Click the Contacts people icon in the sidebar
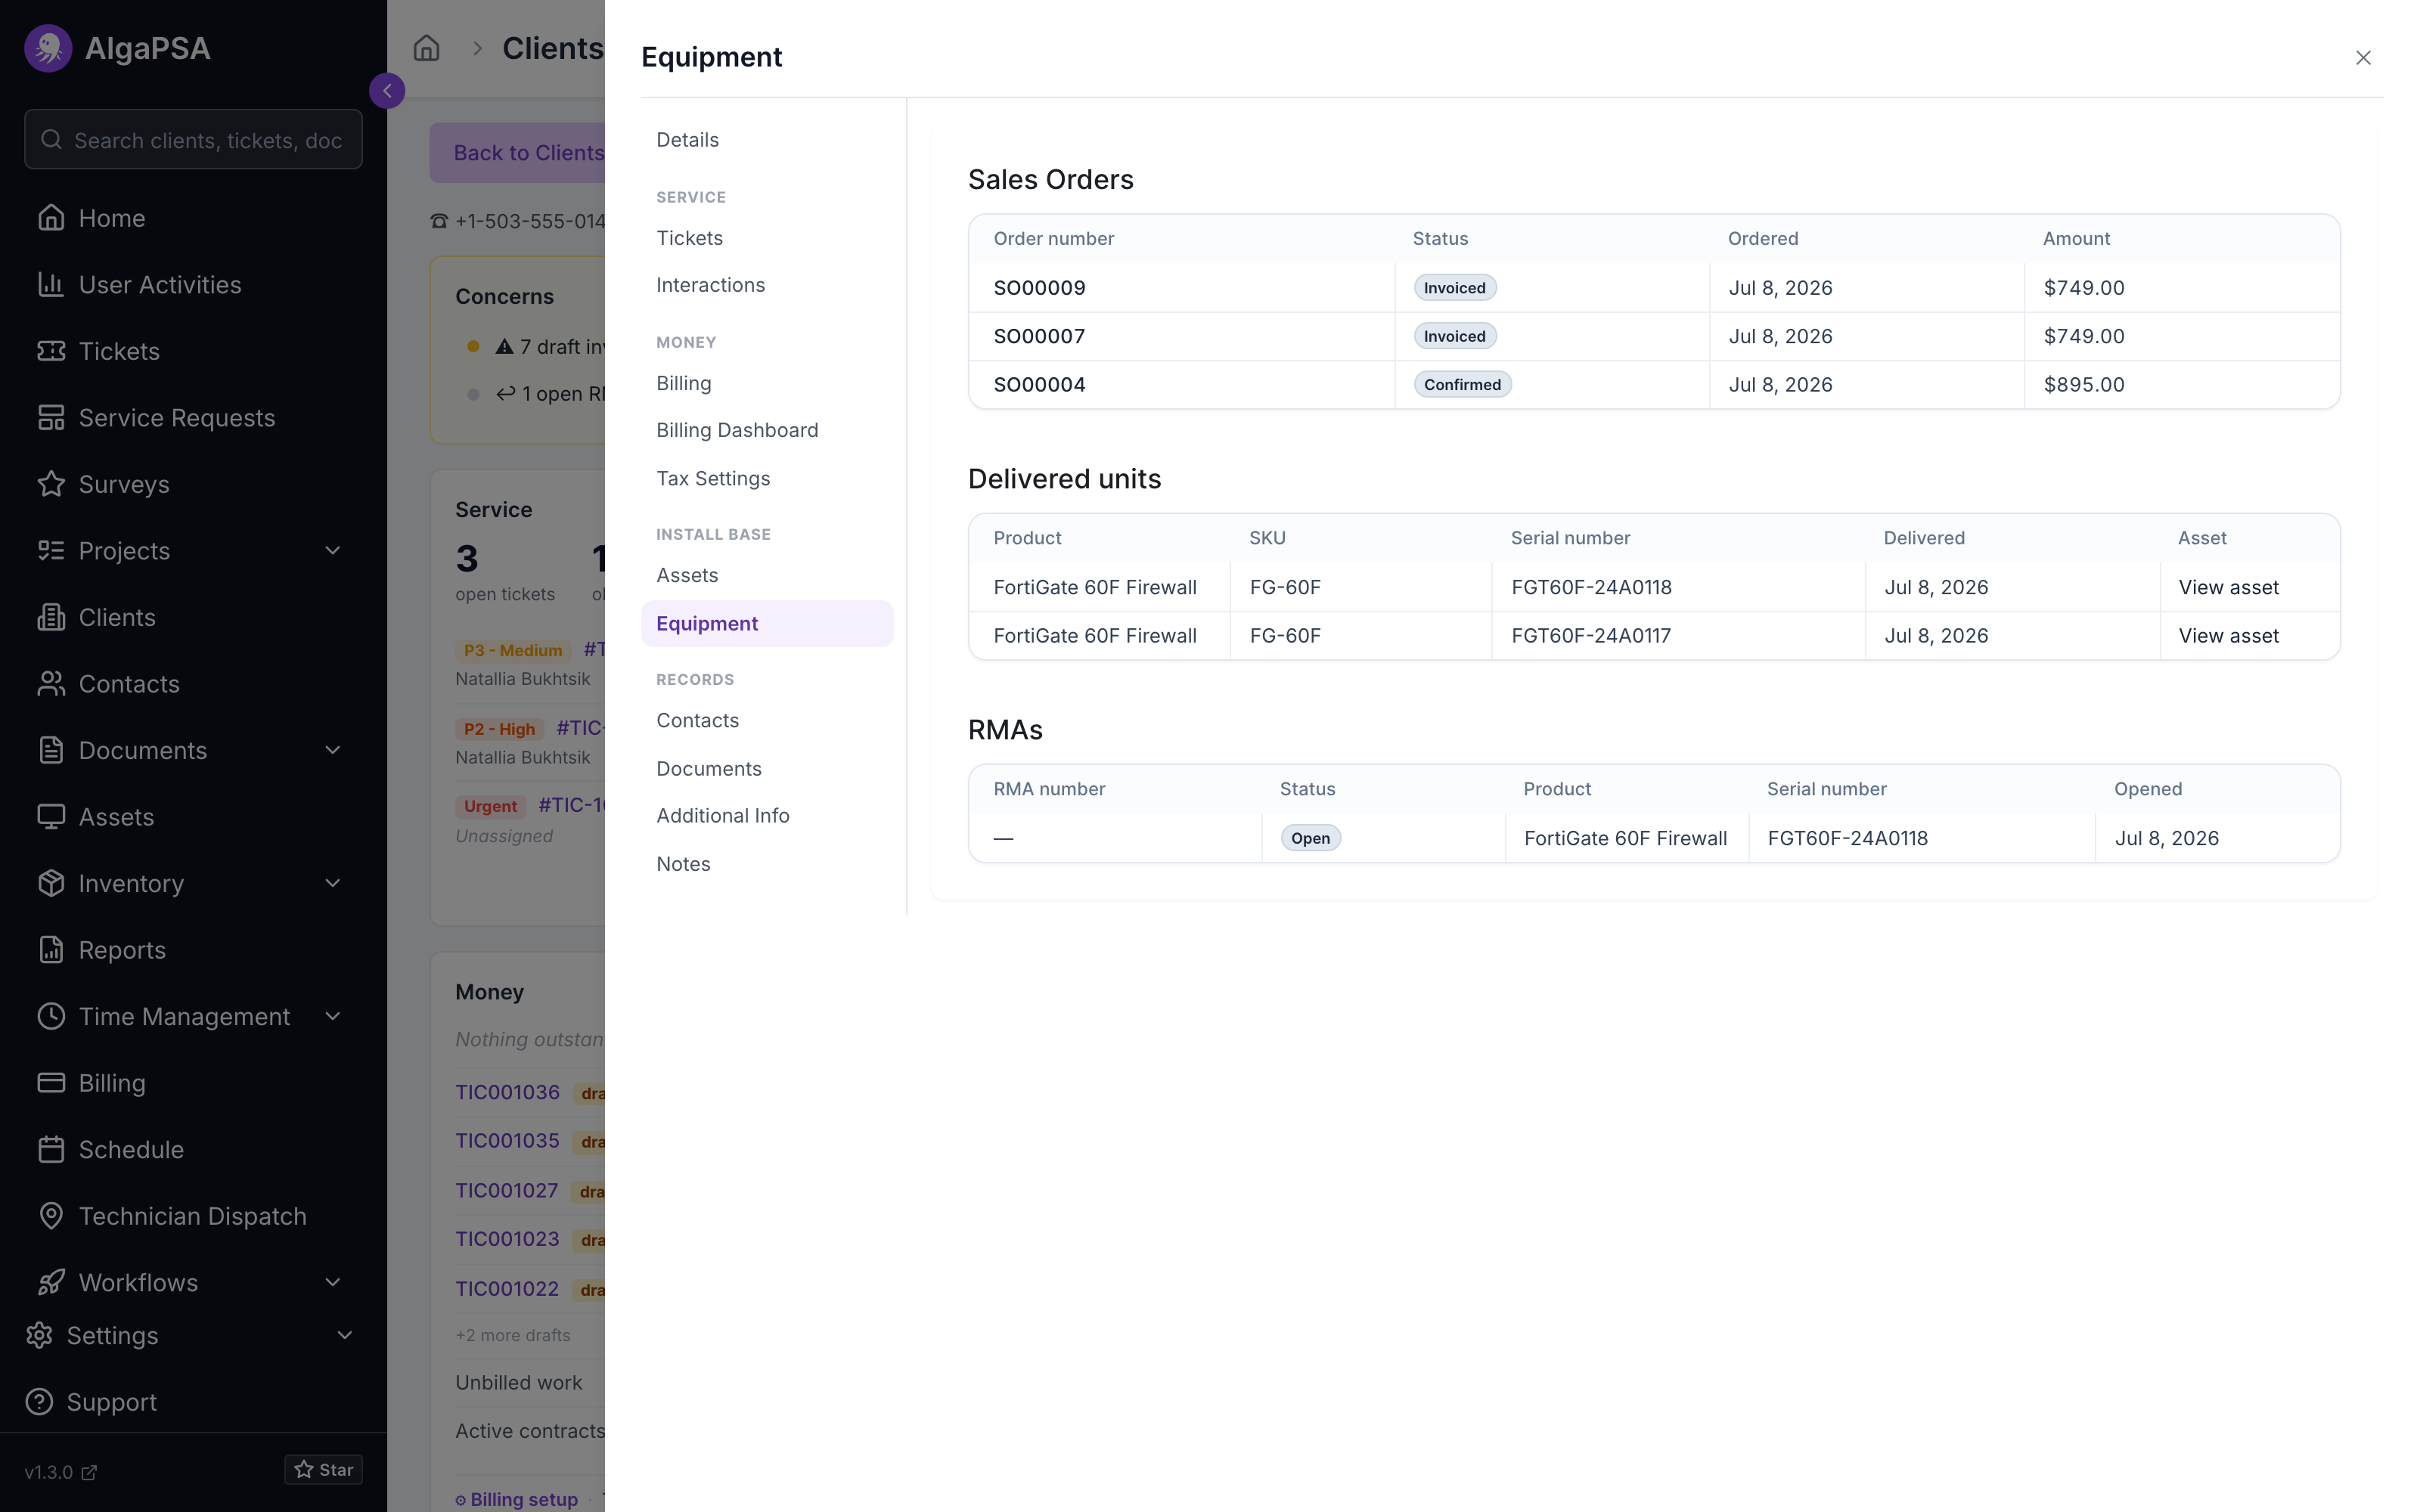 tap(51, 683)
